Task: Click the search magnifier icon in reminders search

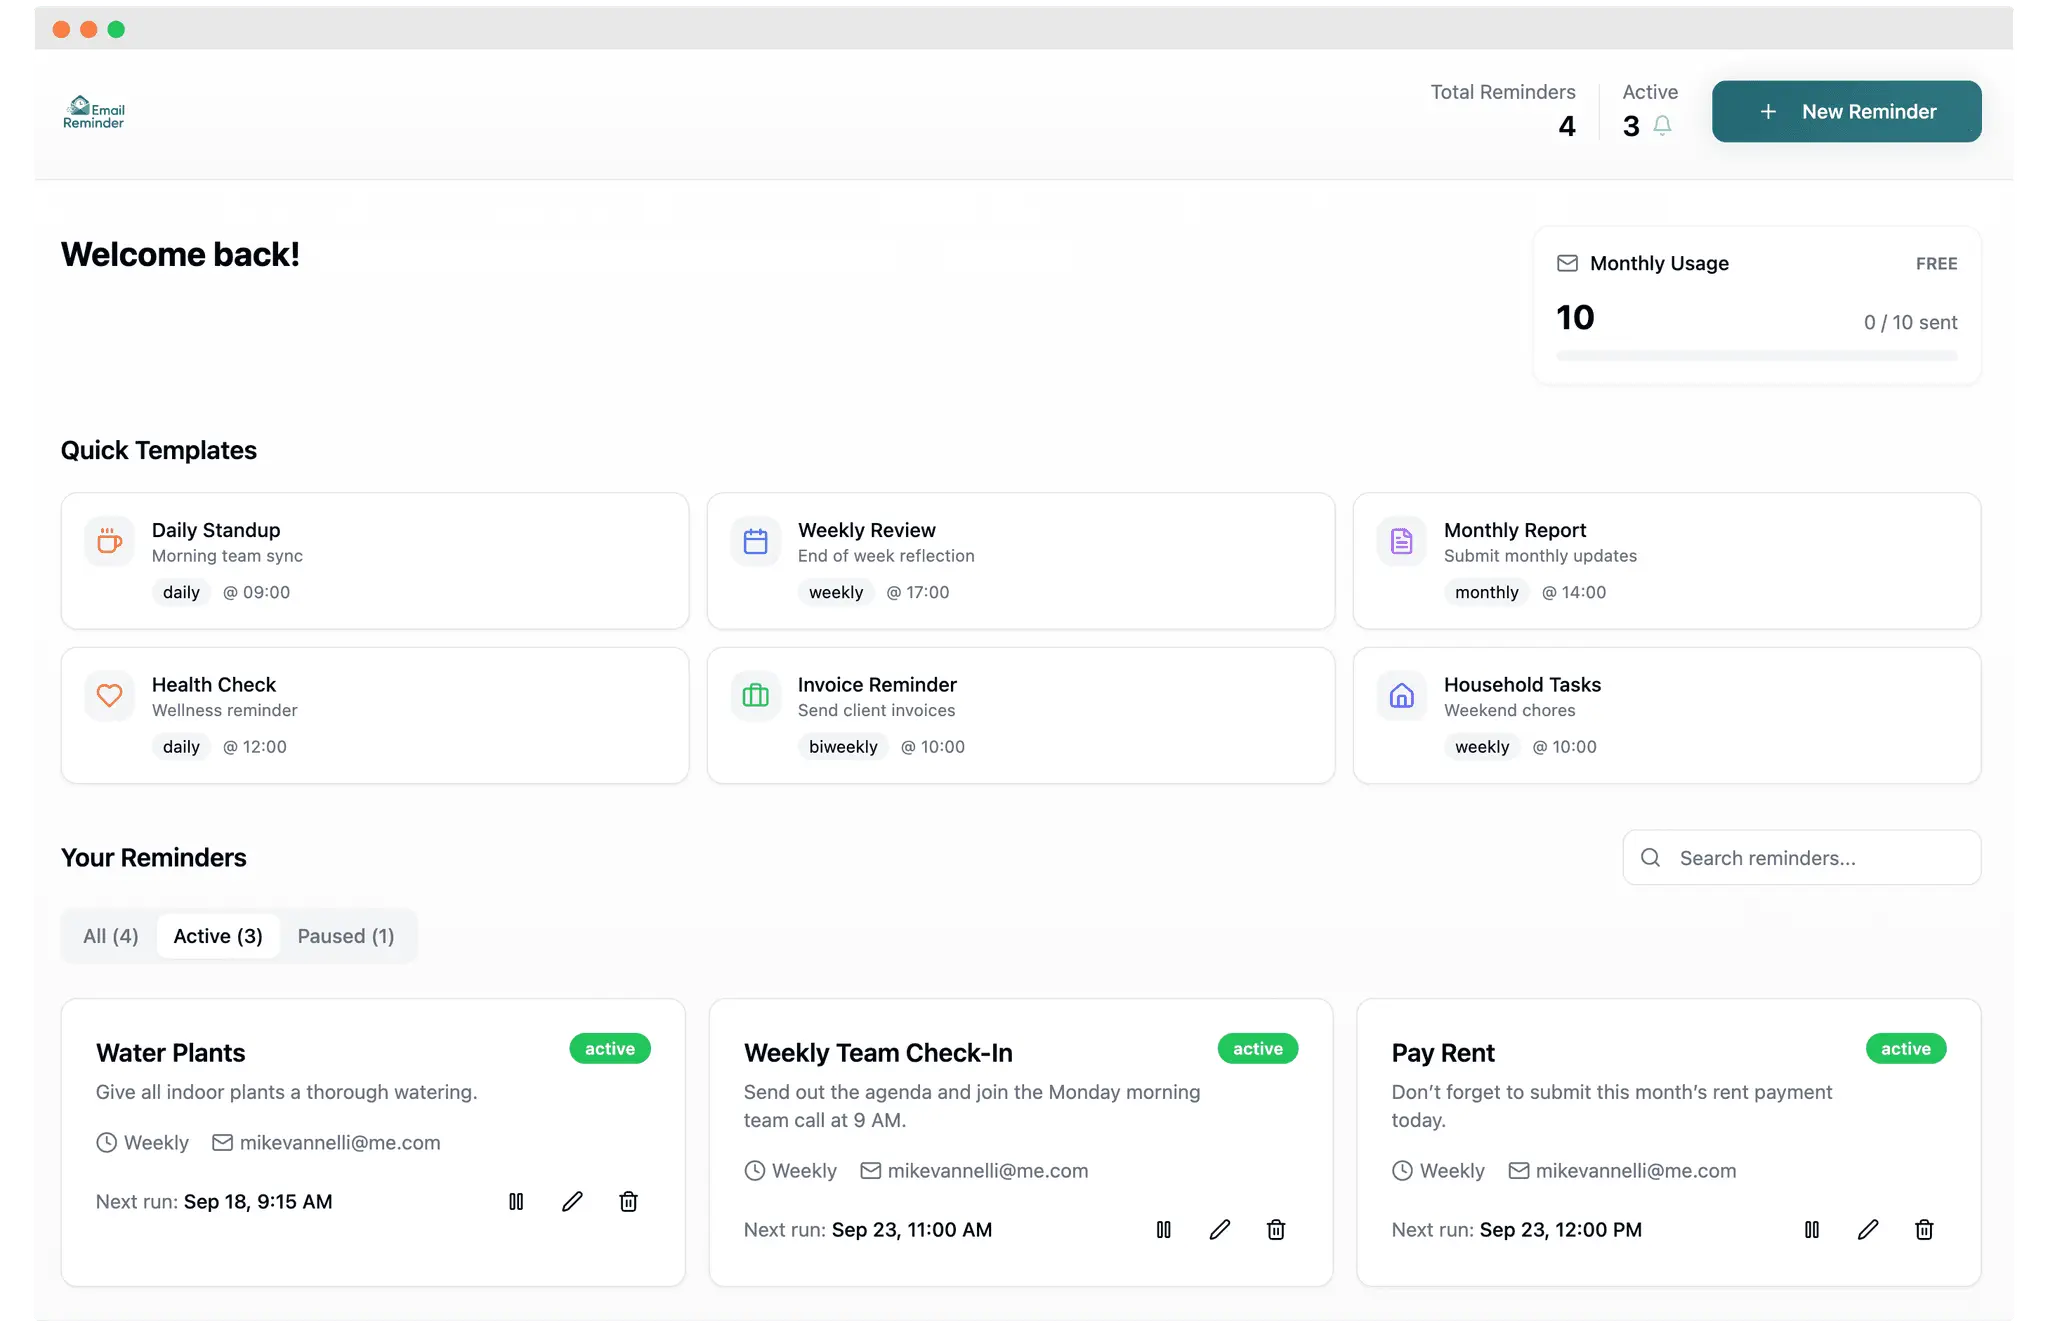Action: pos(1651,858)
